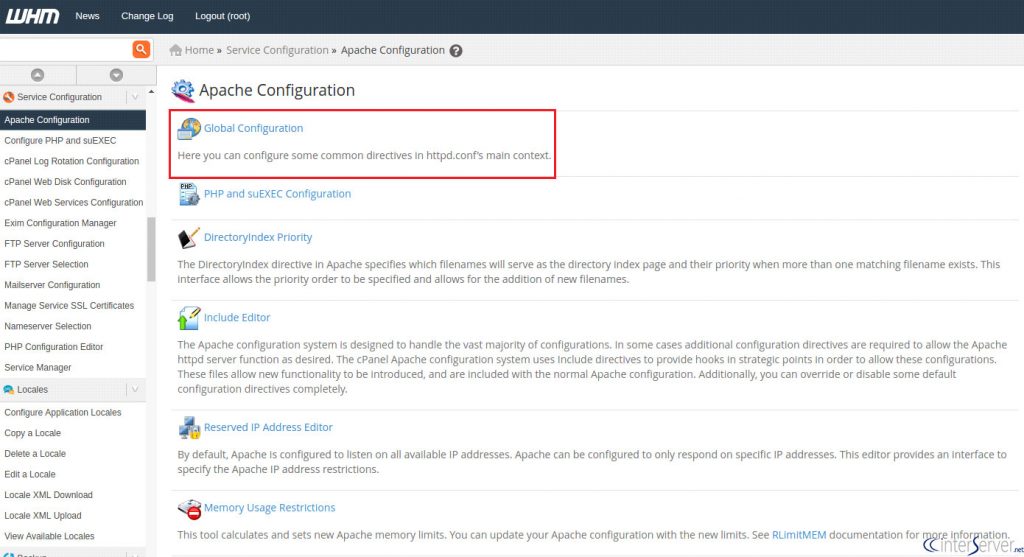Viewport: 1024px width, 557px height.
Task: Open the News menu item
Action: click(x=88, y=16)
